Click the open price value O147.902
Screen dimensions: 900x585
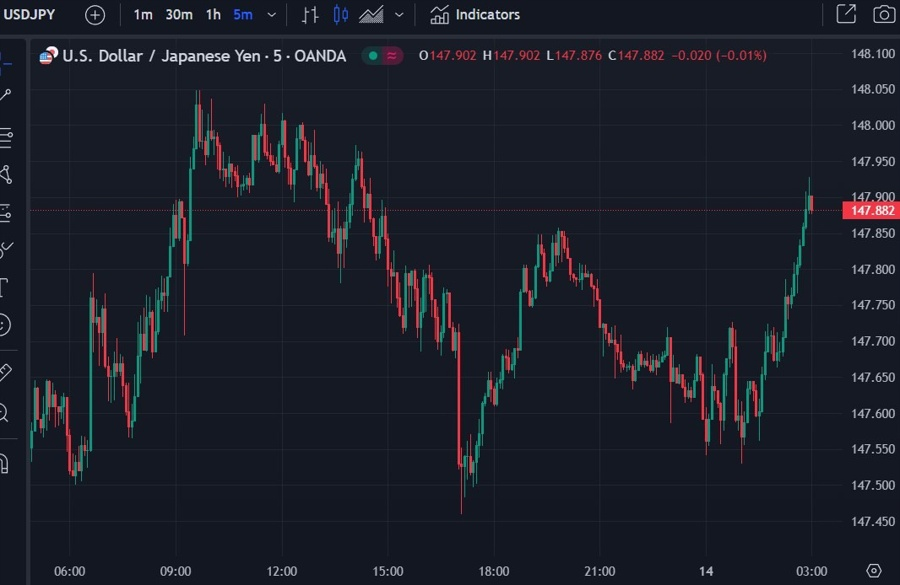pos(448,56)
